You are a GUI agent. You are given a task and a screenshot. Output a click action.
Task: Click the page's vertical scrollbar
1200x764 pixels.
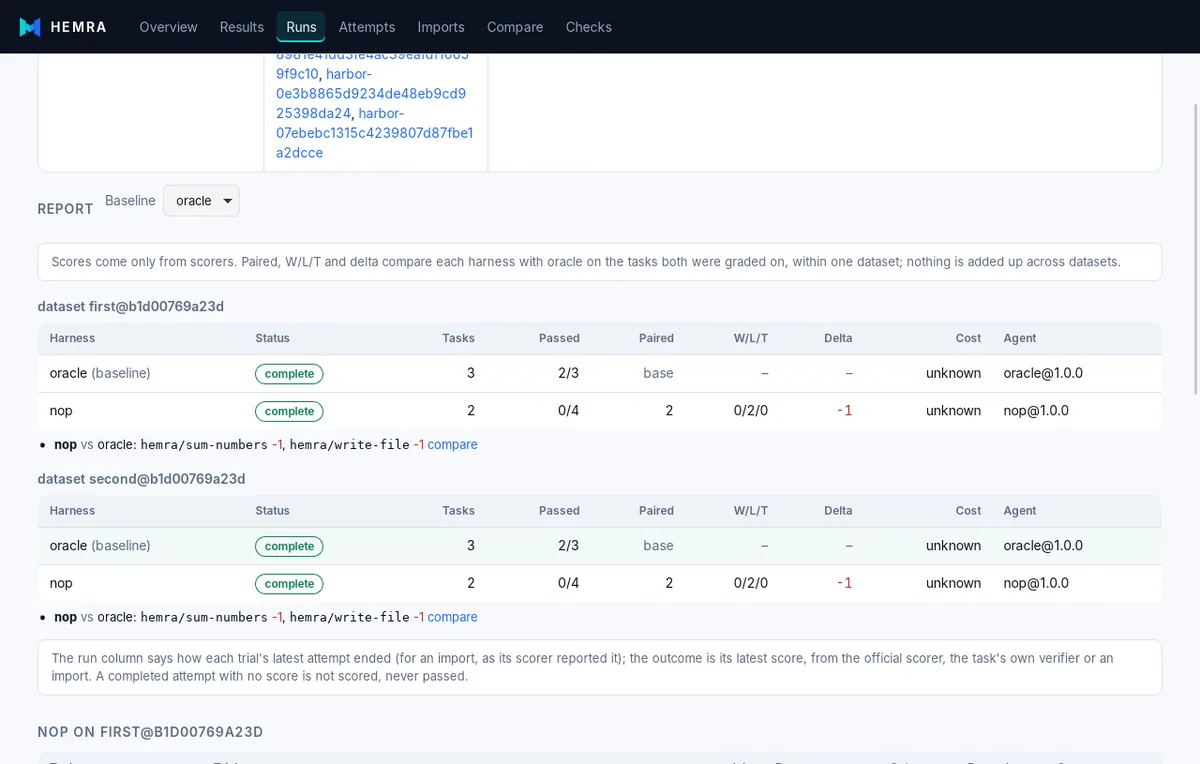coord(1194,250)
